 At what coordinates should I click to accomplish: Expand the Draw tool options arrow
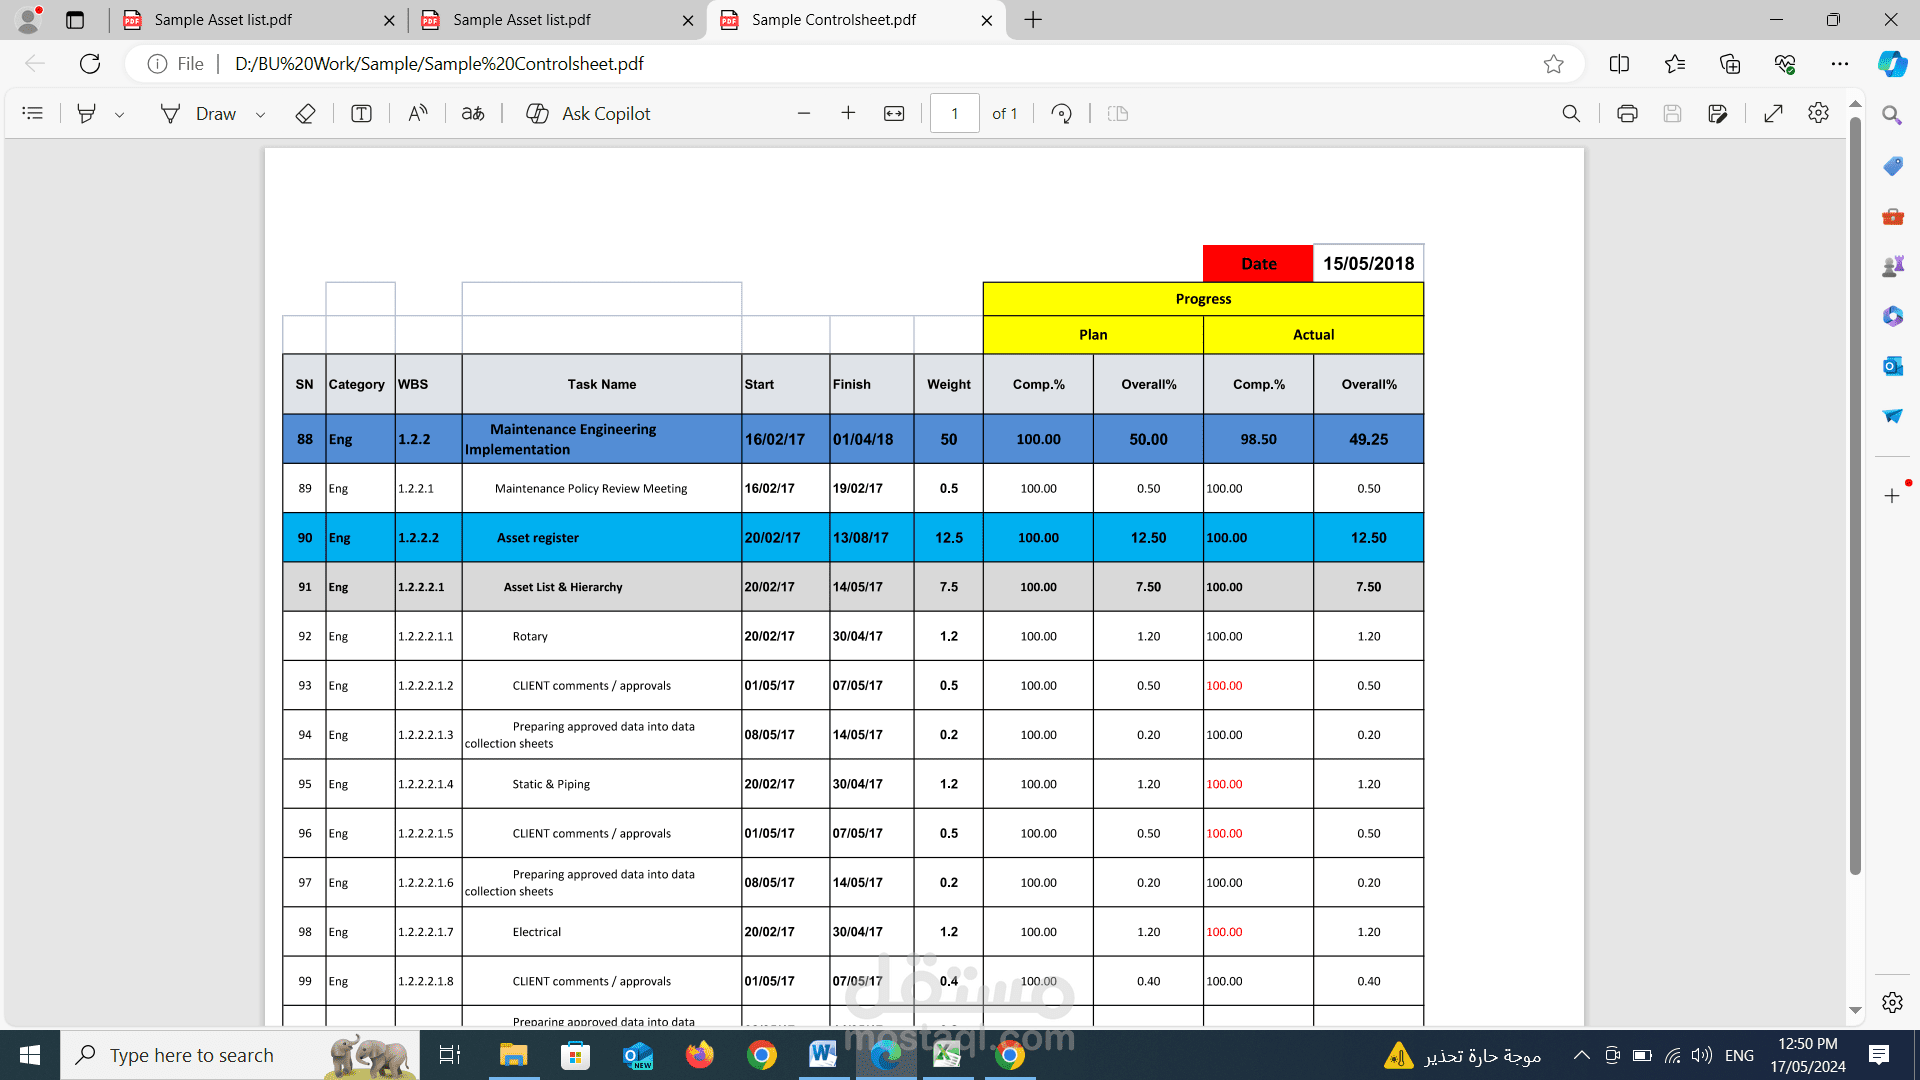pyautogui.click(x=260, y=115)
